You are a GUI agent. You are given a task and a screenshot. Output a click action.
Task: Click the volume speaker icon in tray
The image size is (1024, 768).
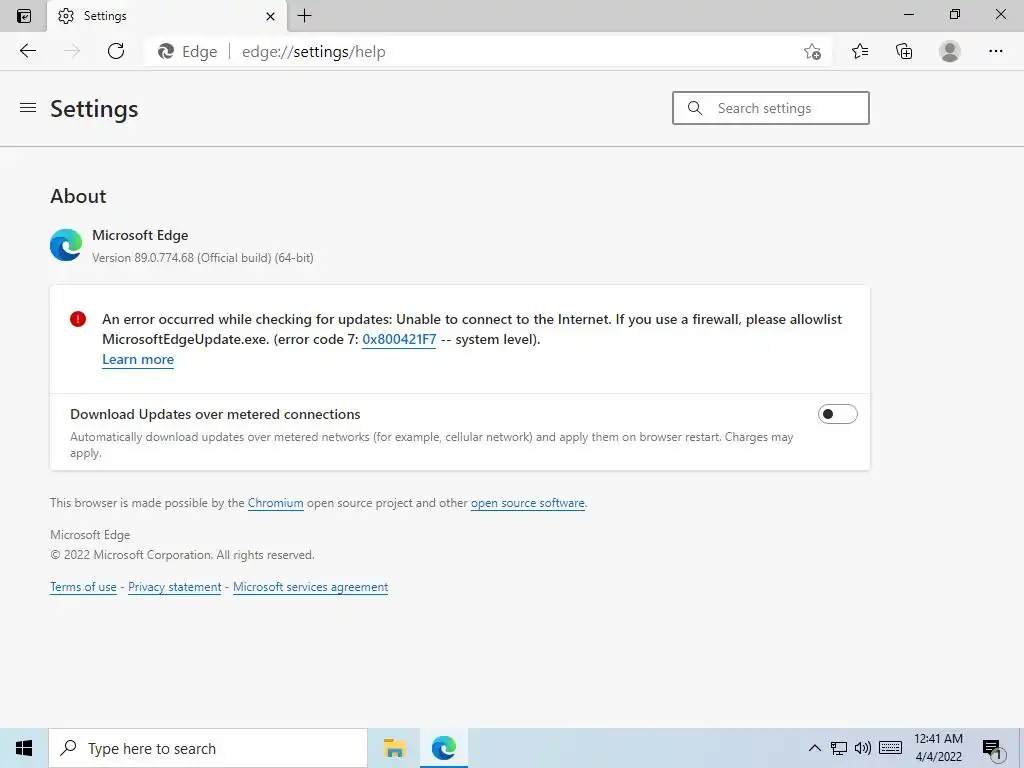pyautogui.click(x=863, y=748)
